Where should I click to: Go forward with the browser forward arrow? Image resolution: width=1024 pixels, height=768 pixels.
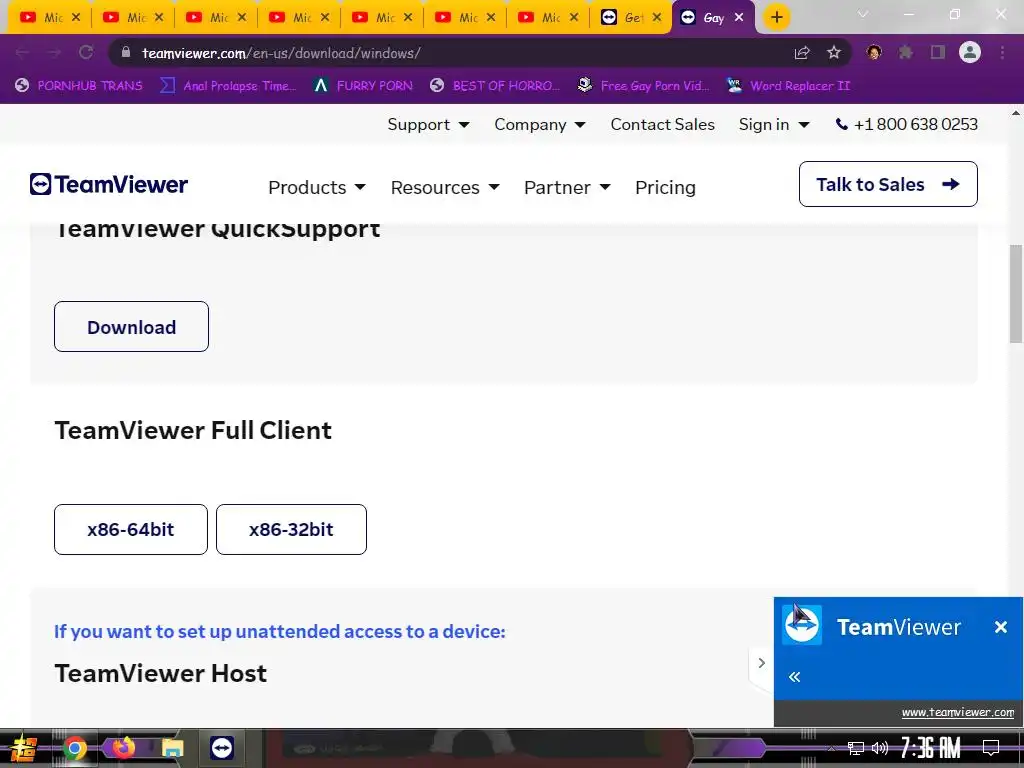54,52
